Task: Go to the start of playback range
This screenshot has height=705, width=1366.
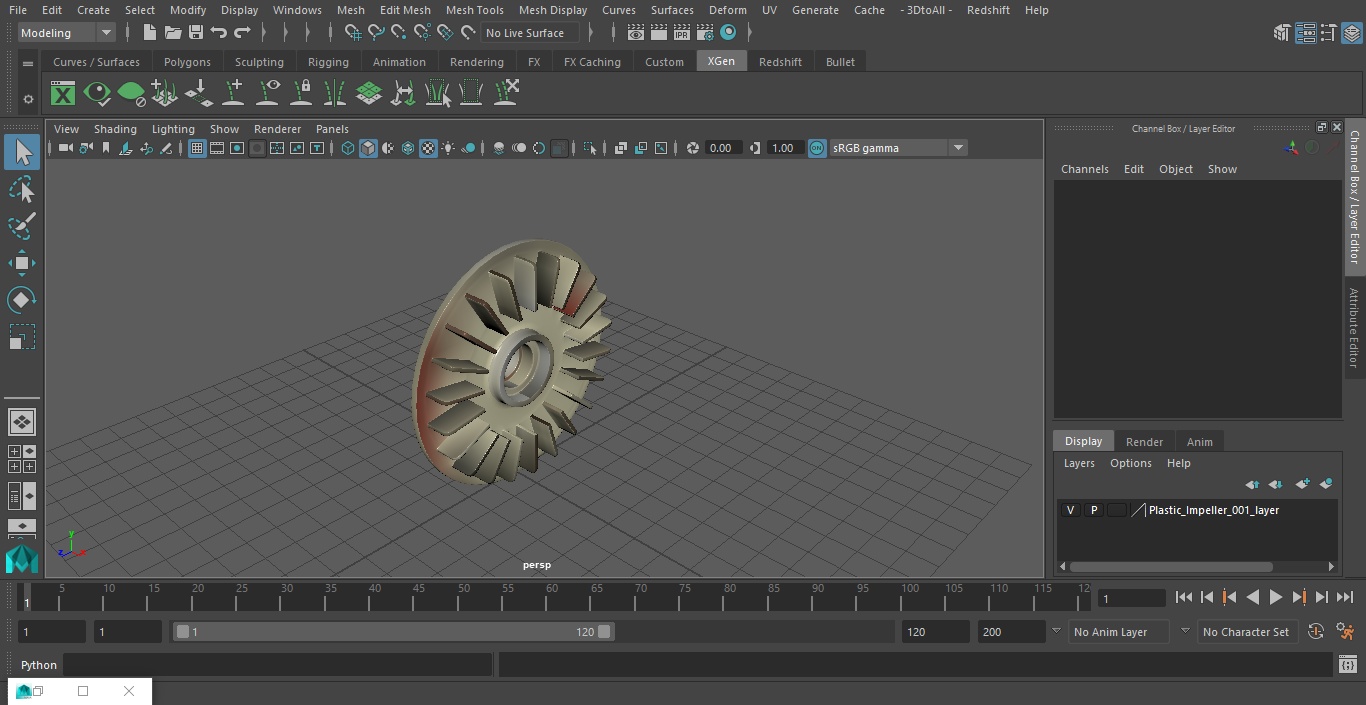Action: (x=1184, y=597)
